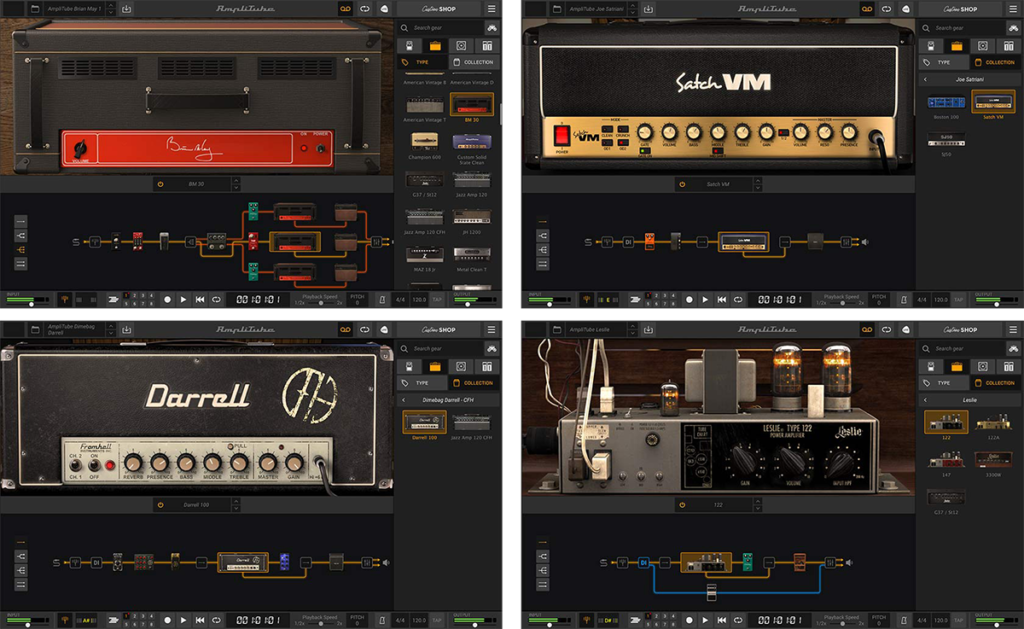Open Satch VM amp model selector arrows
The width and height of the screenshot is (1024, 629).
tap(758, 184)
